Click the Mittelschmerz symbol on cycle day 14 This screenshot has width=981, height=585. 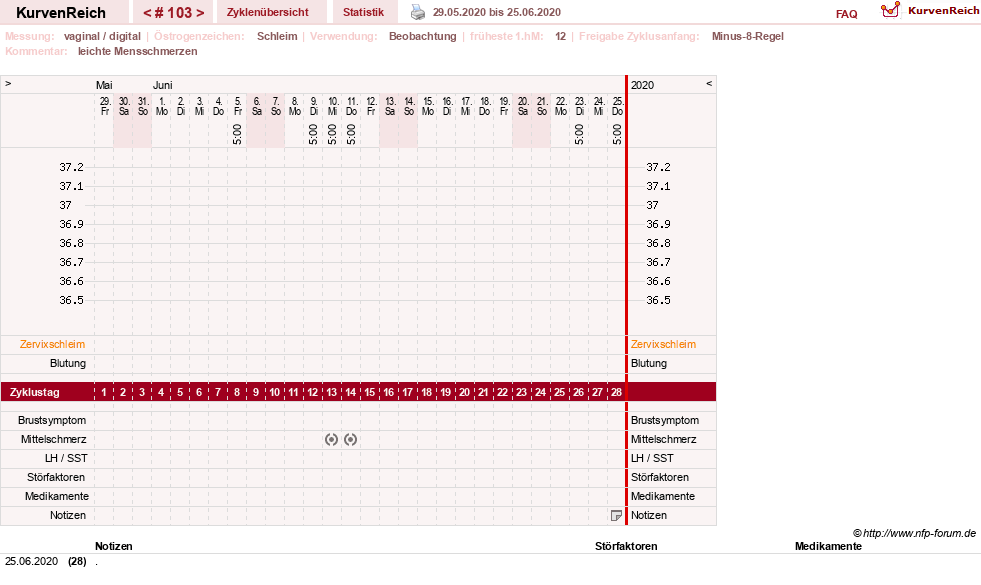(x=350, y=440)
